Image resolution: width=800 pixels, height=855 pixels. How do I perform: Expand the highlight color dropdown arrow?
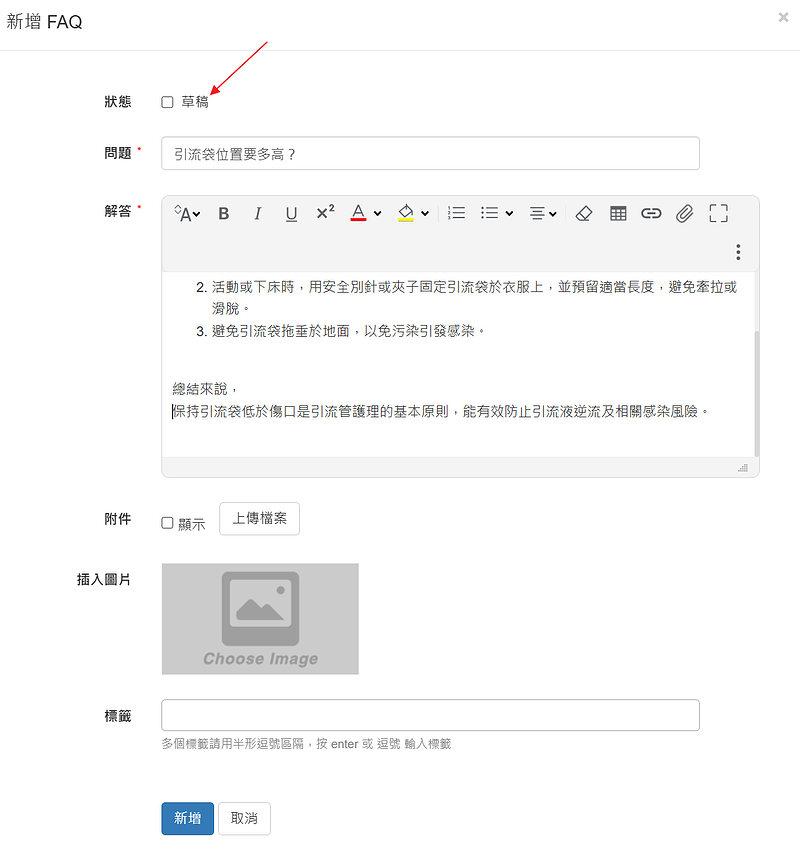point(425,213)
